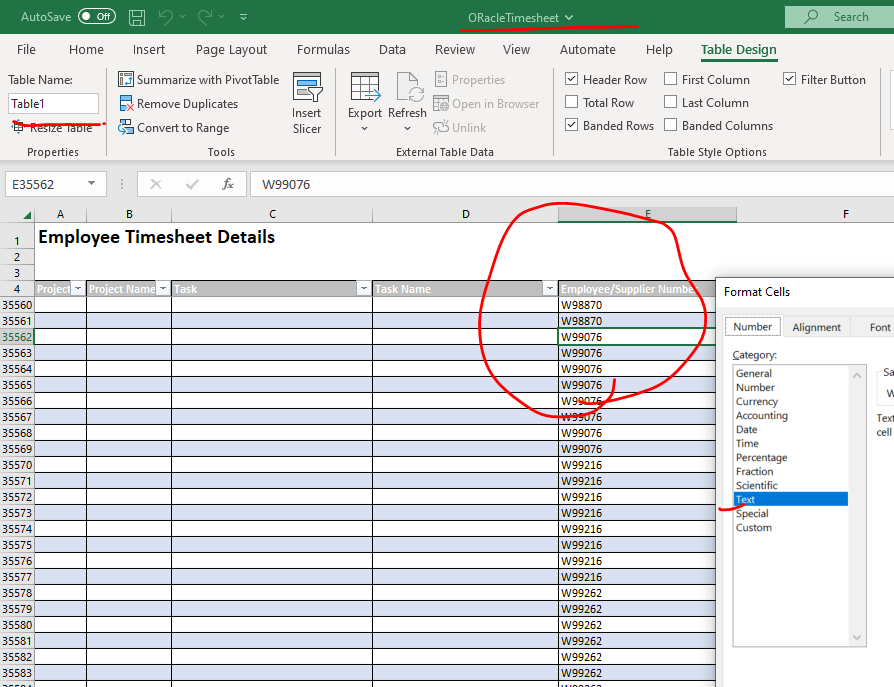The height and width of the screenshot is (687, 894).
Task: Uncheck the Header Row checkbox
Action: (x=571, y=79)
